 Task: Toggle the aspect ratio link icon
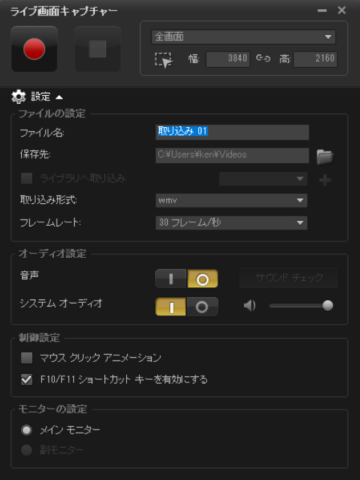click(x=263, y=59)
